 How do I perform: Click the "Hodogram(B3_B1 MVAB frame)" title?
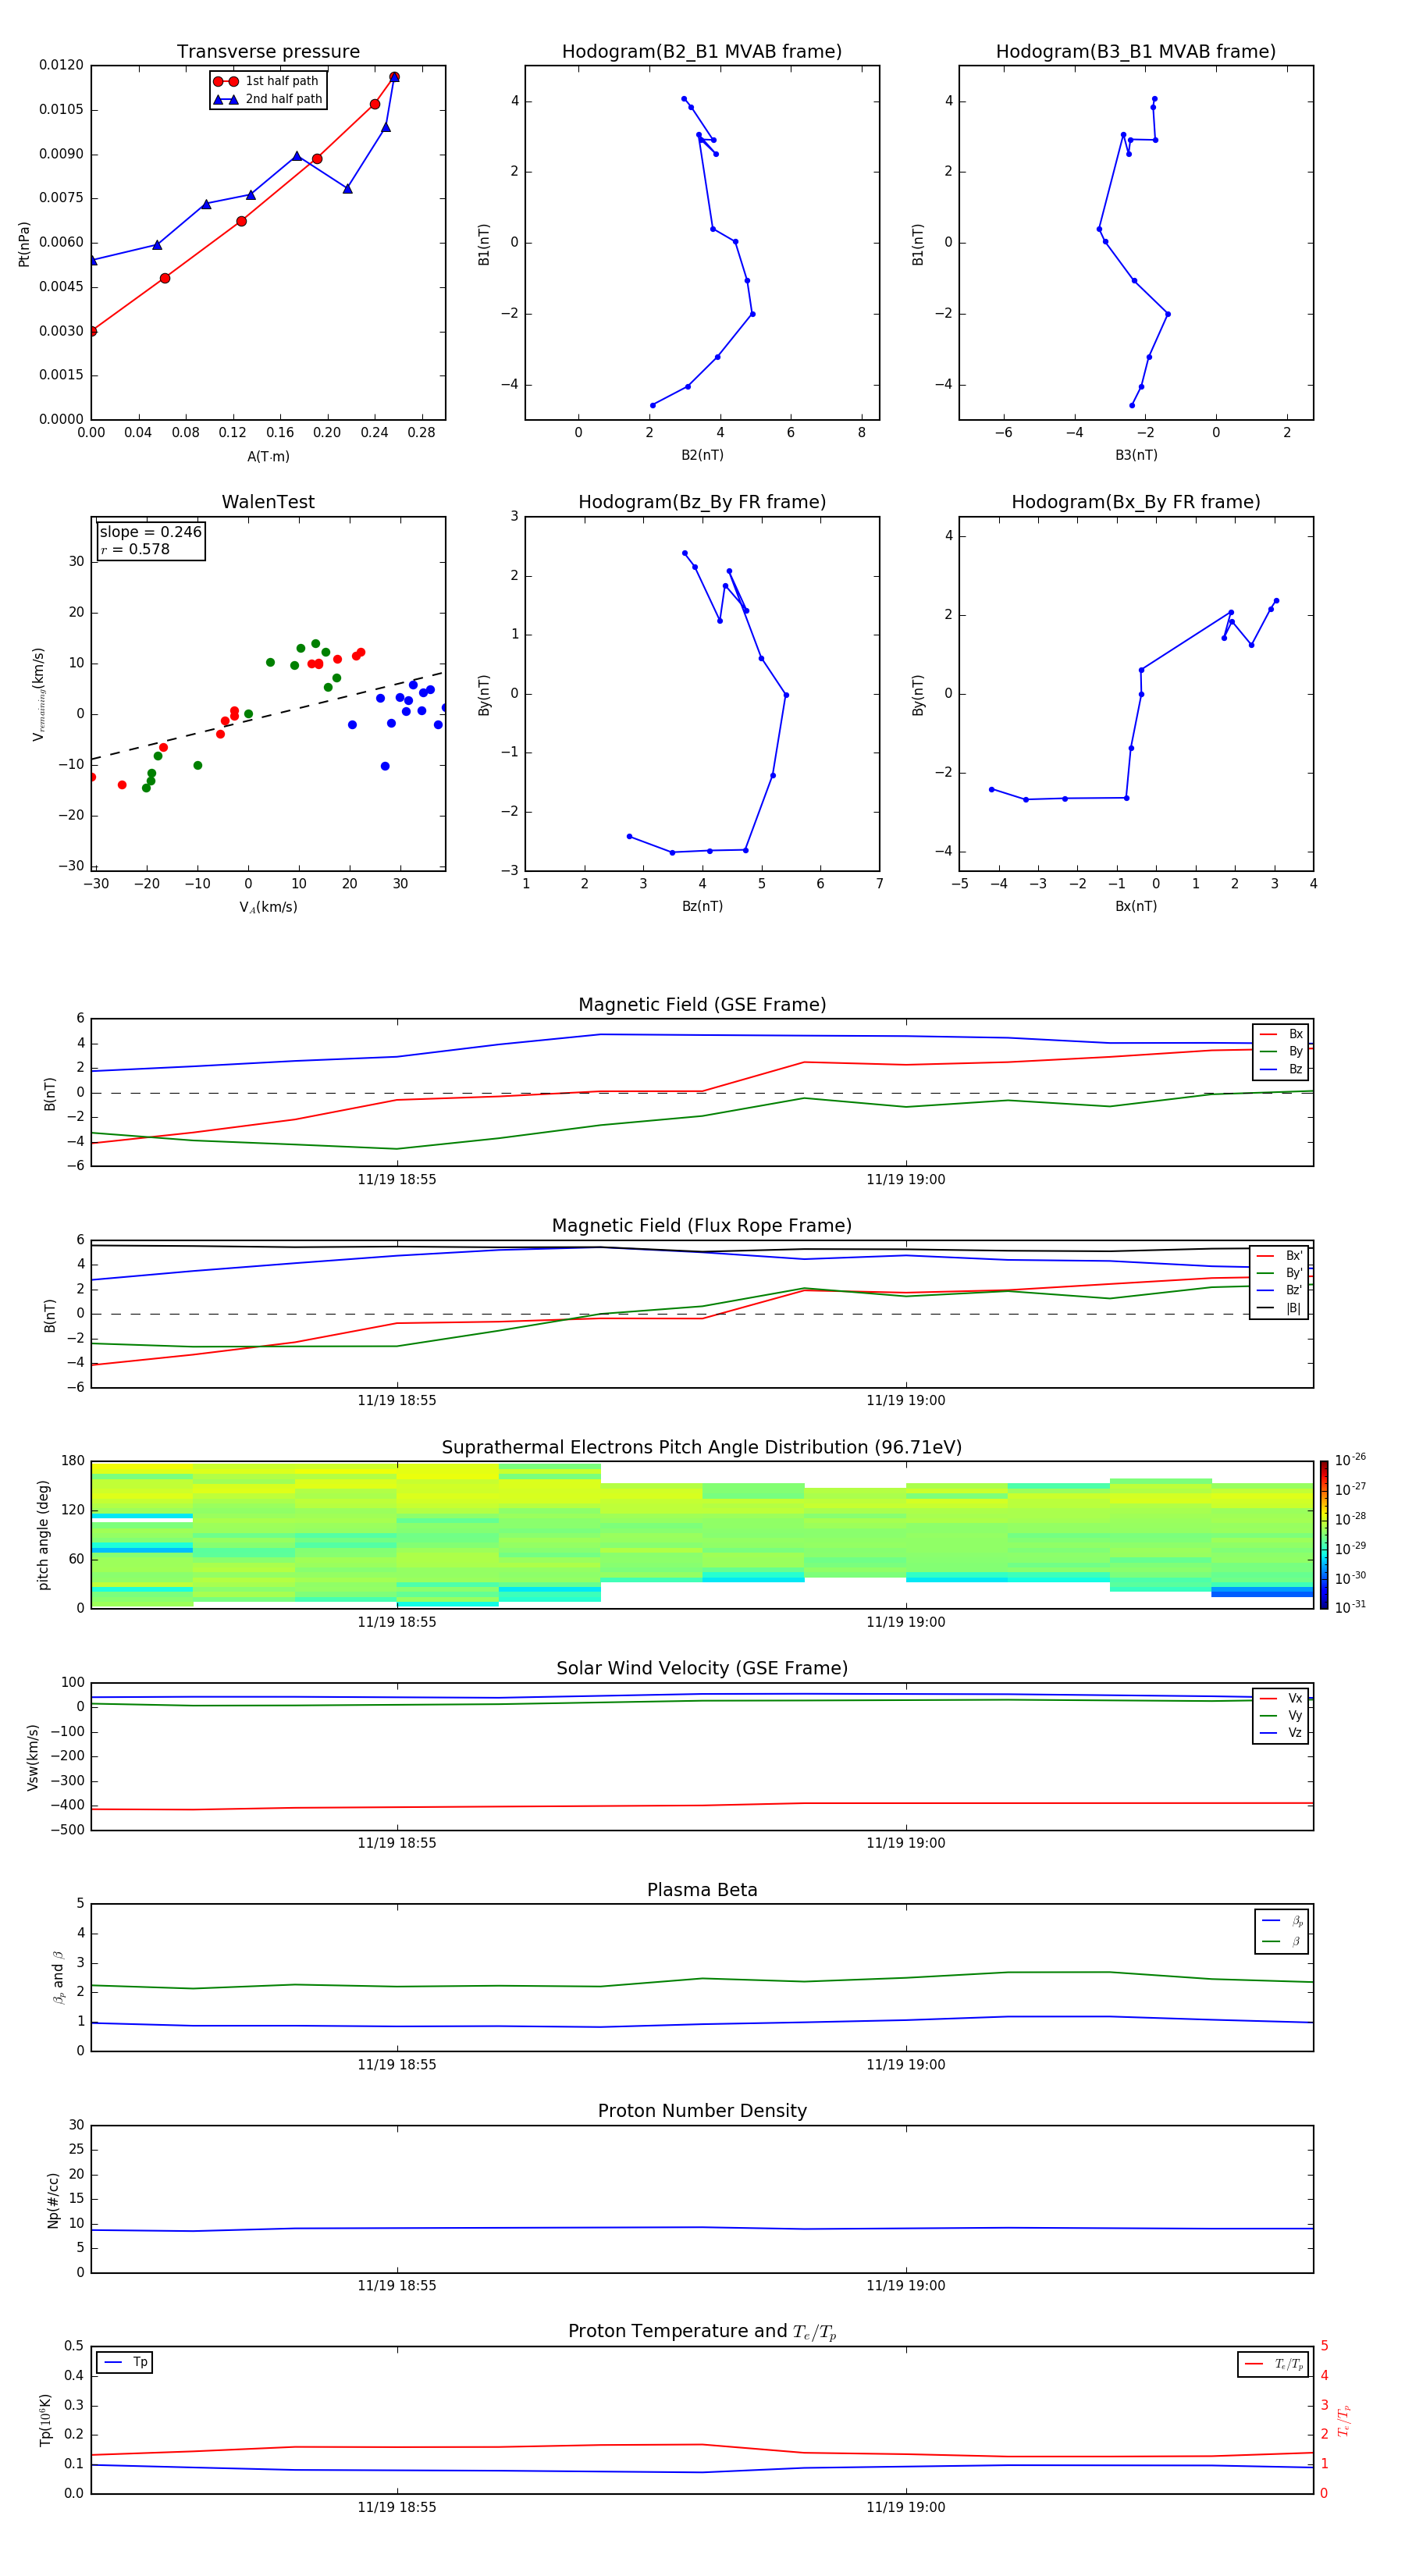1136,52
